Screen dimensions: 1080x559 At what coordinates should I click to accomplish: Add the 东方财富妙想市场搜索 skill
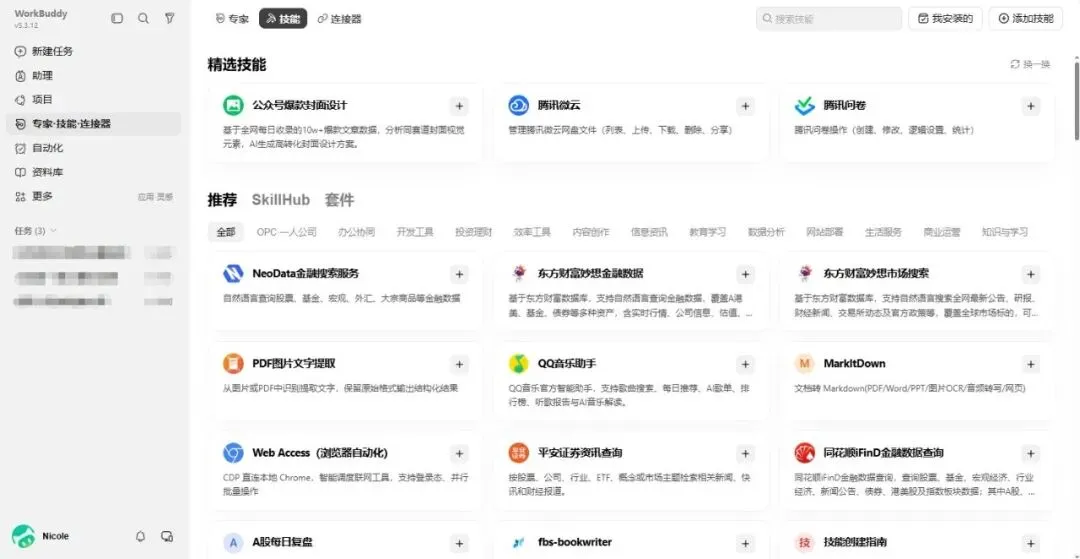click(x=1030, y=274)
